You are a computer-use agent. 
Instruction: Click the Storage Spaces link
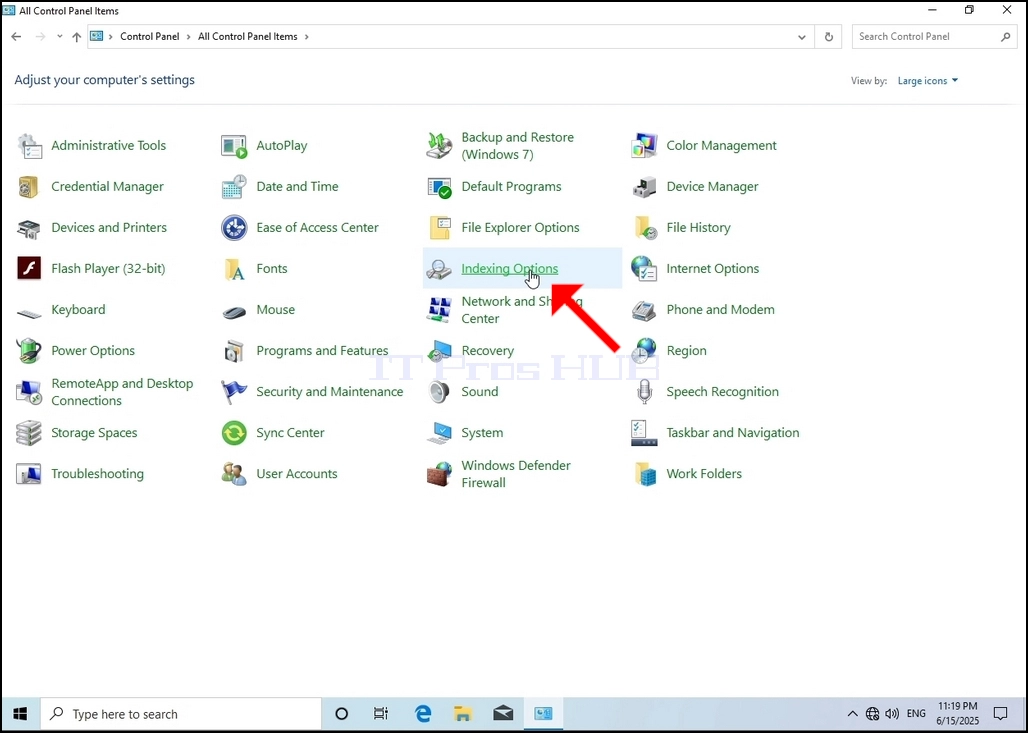pos(94,433)
